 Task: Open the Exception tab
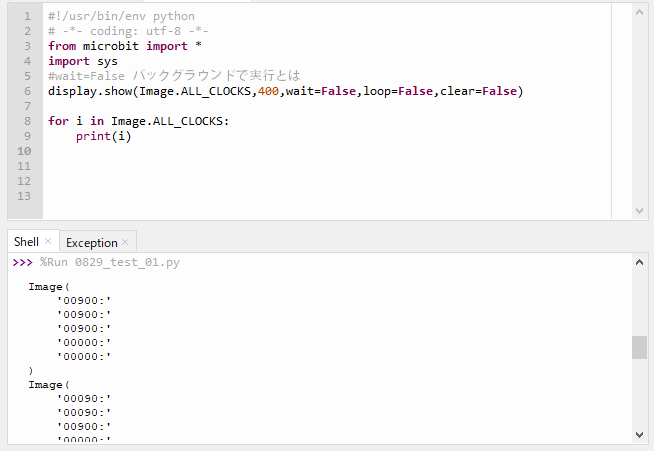point(91,242)
